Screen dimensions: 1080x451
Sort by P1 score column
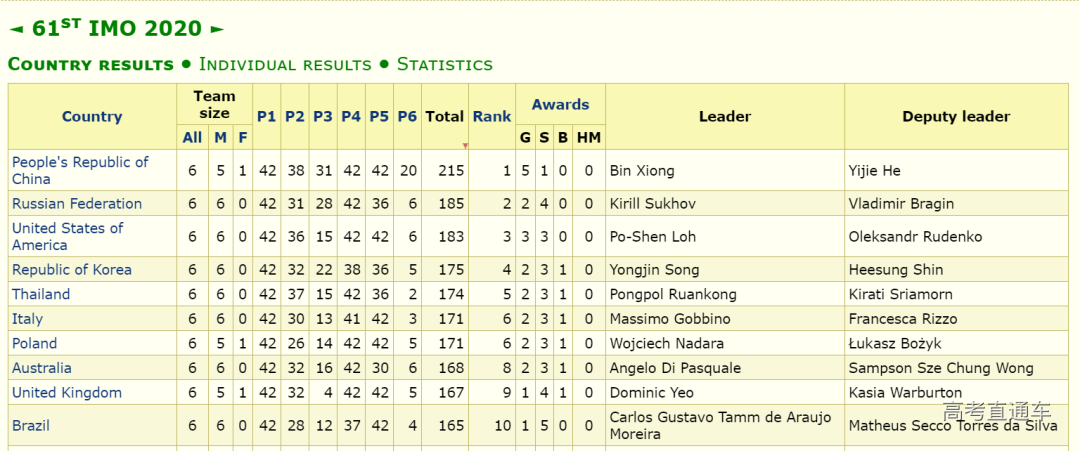tap(266, 116)
